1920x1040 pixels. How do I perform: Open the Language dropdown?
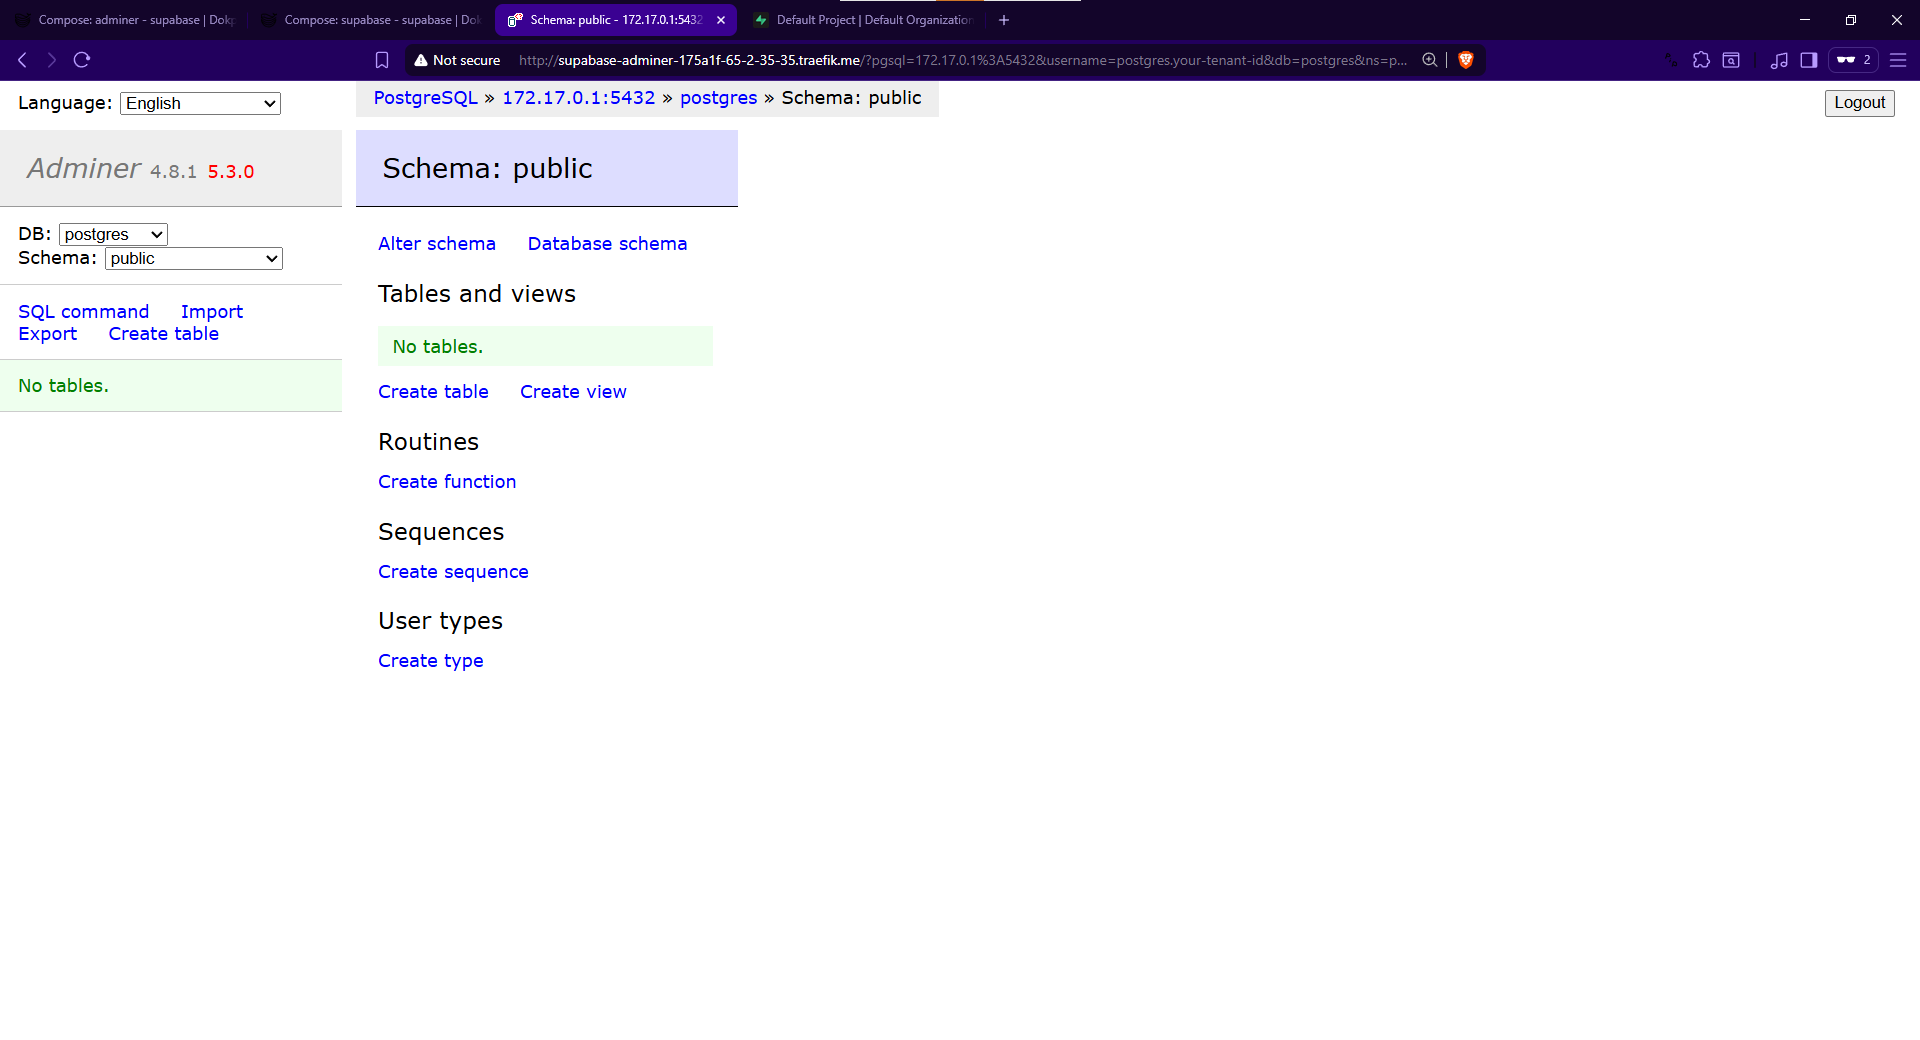pyautogui.click(x=200, y=103)
